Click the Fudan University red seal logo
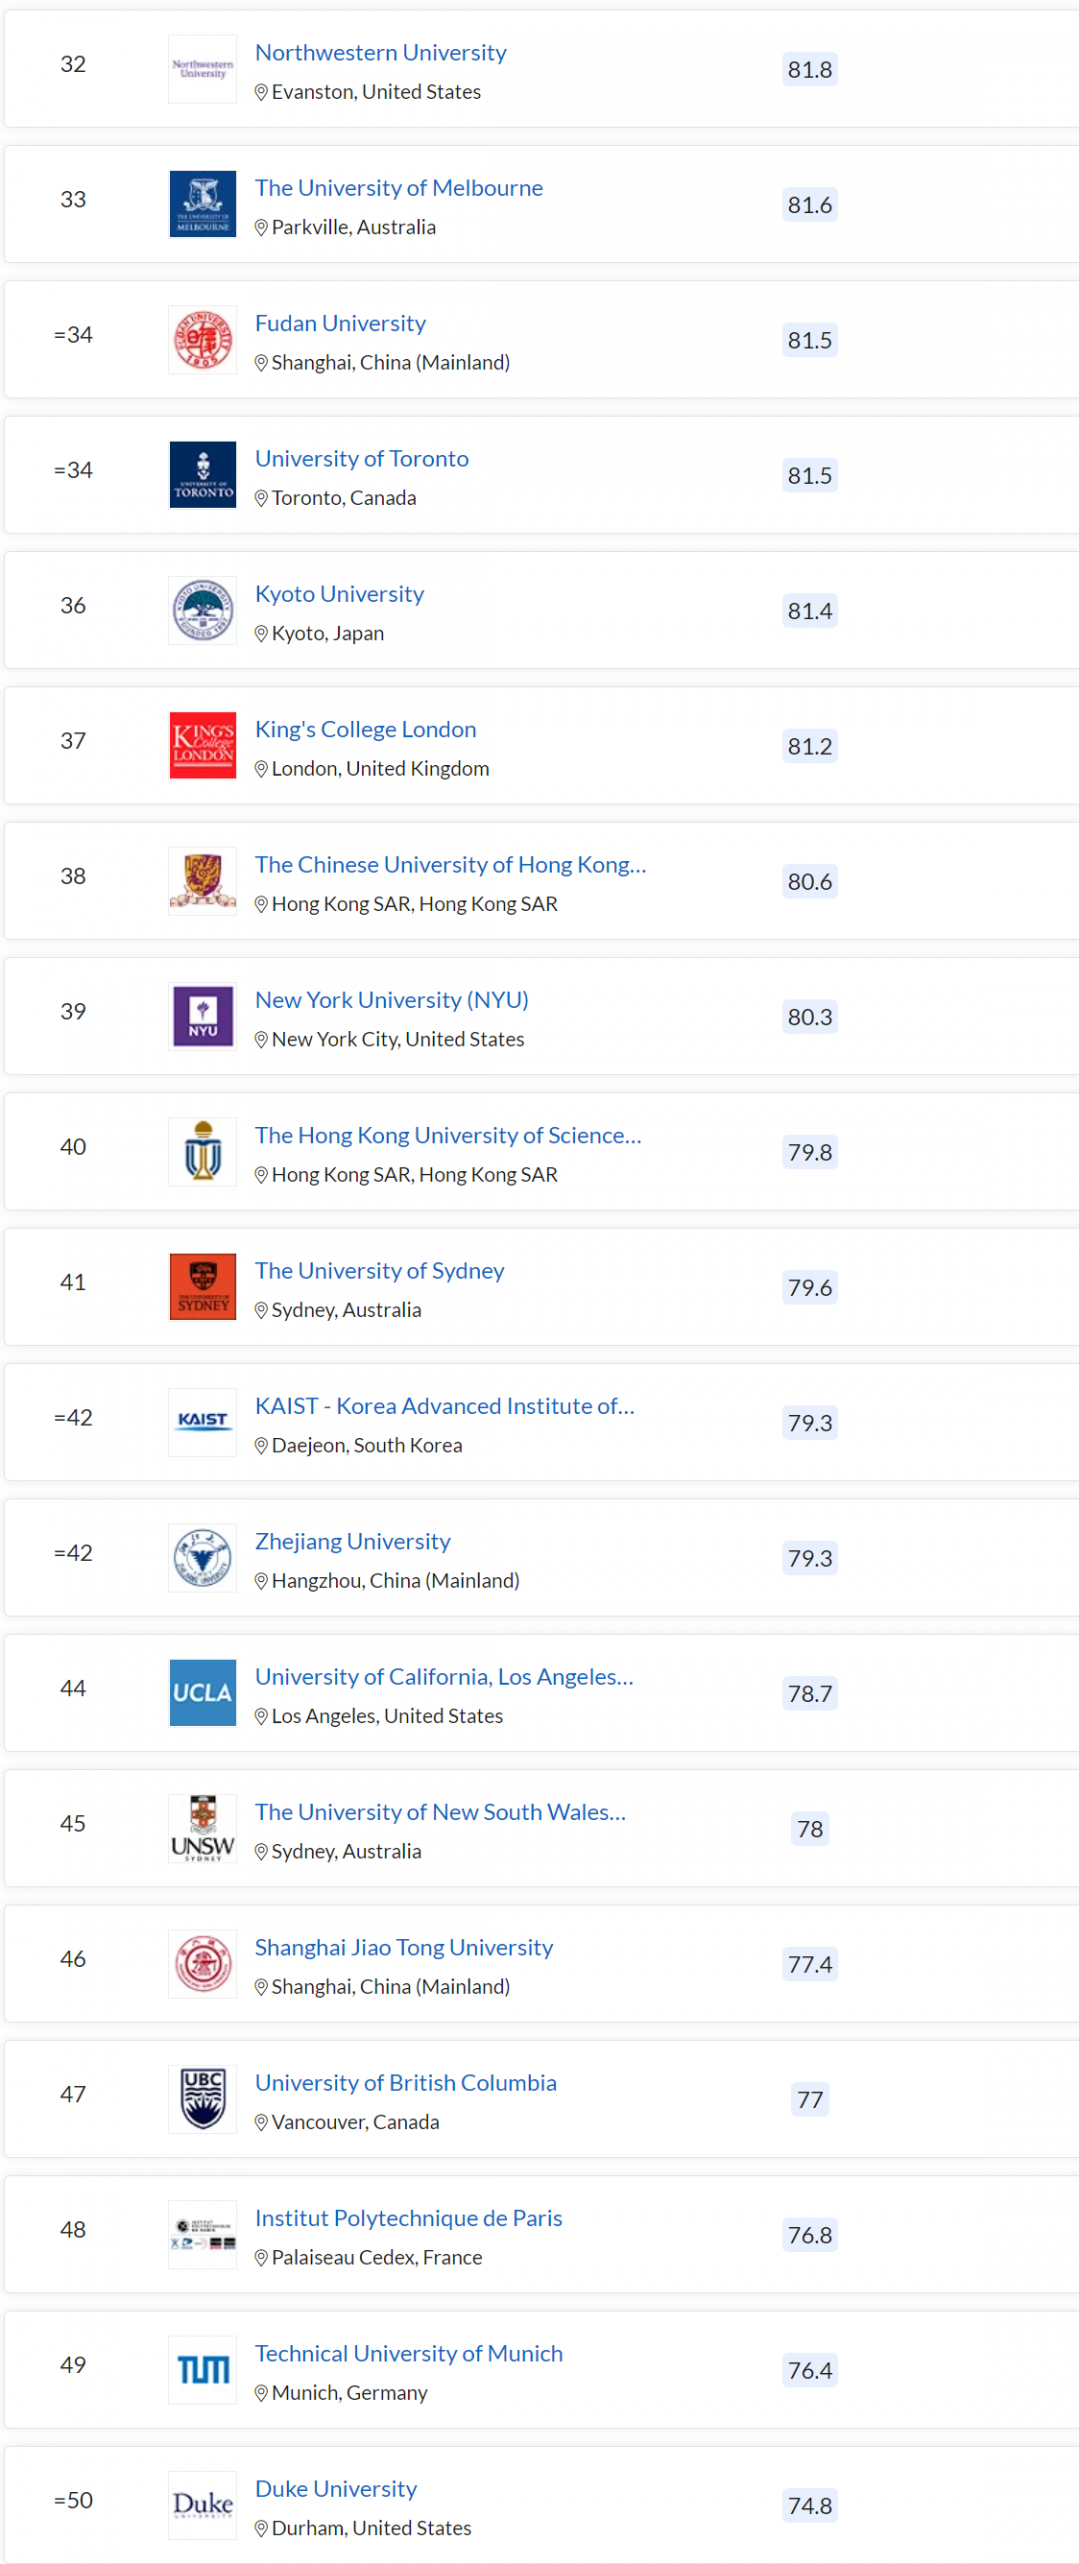 pos(203,340)
